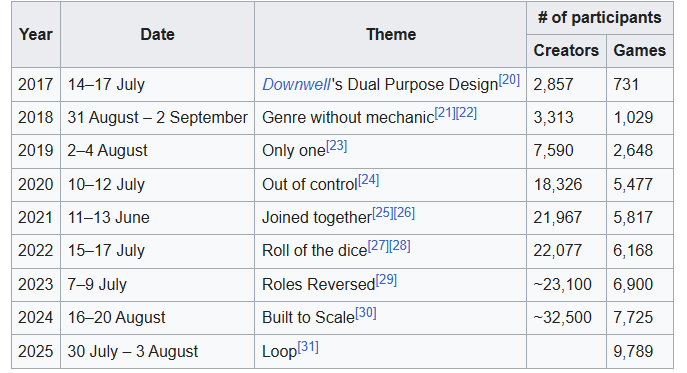Image resolution: width=687 pixels, height=373 pixels.
Task: Open citation reference [22]
Action: click(x=466, y=113)
